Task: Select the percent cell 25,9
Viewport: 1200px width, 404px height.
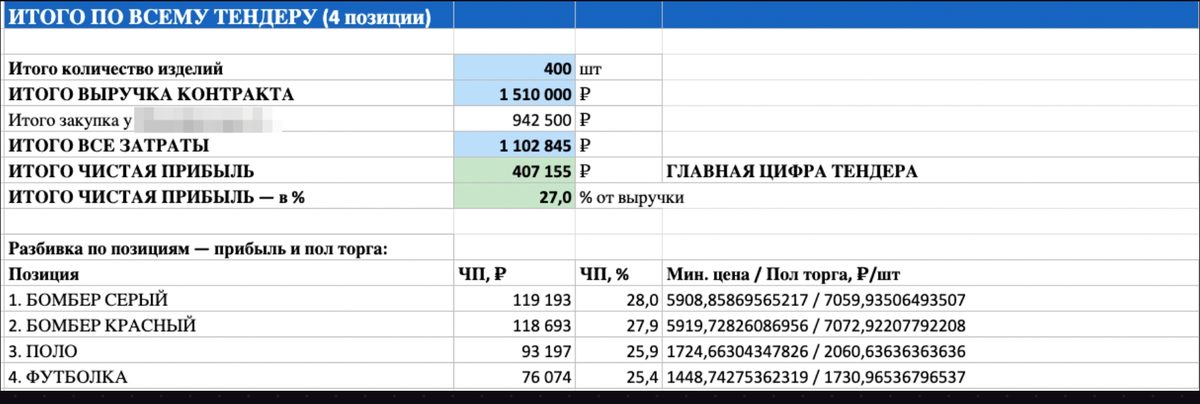Action: 618,351
